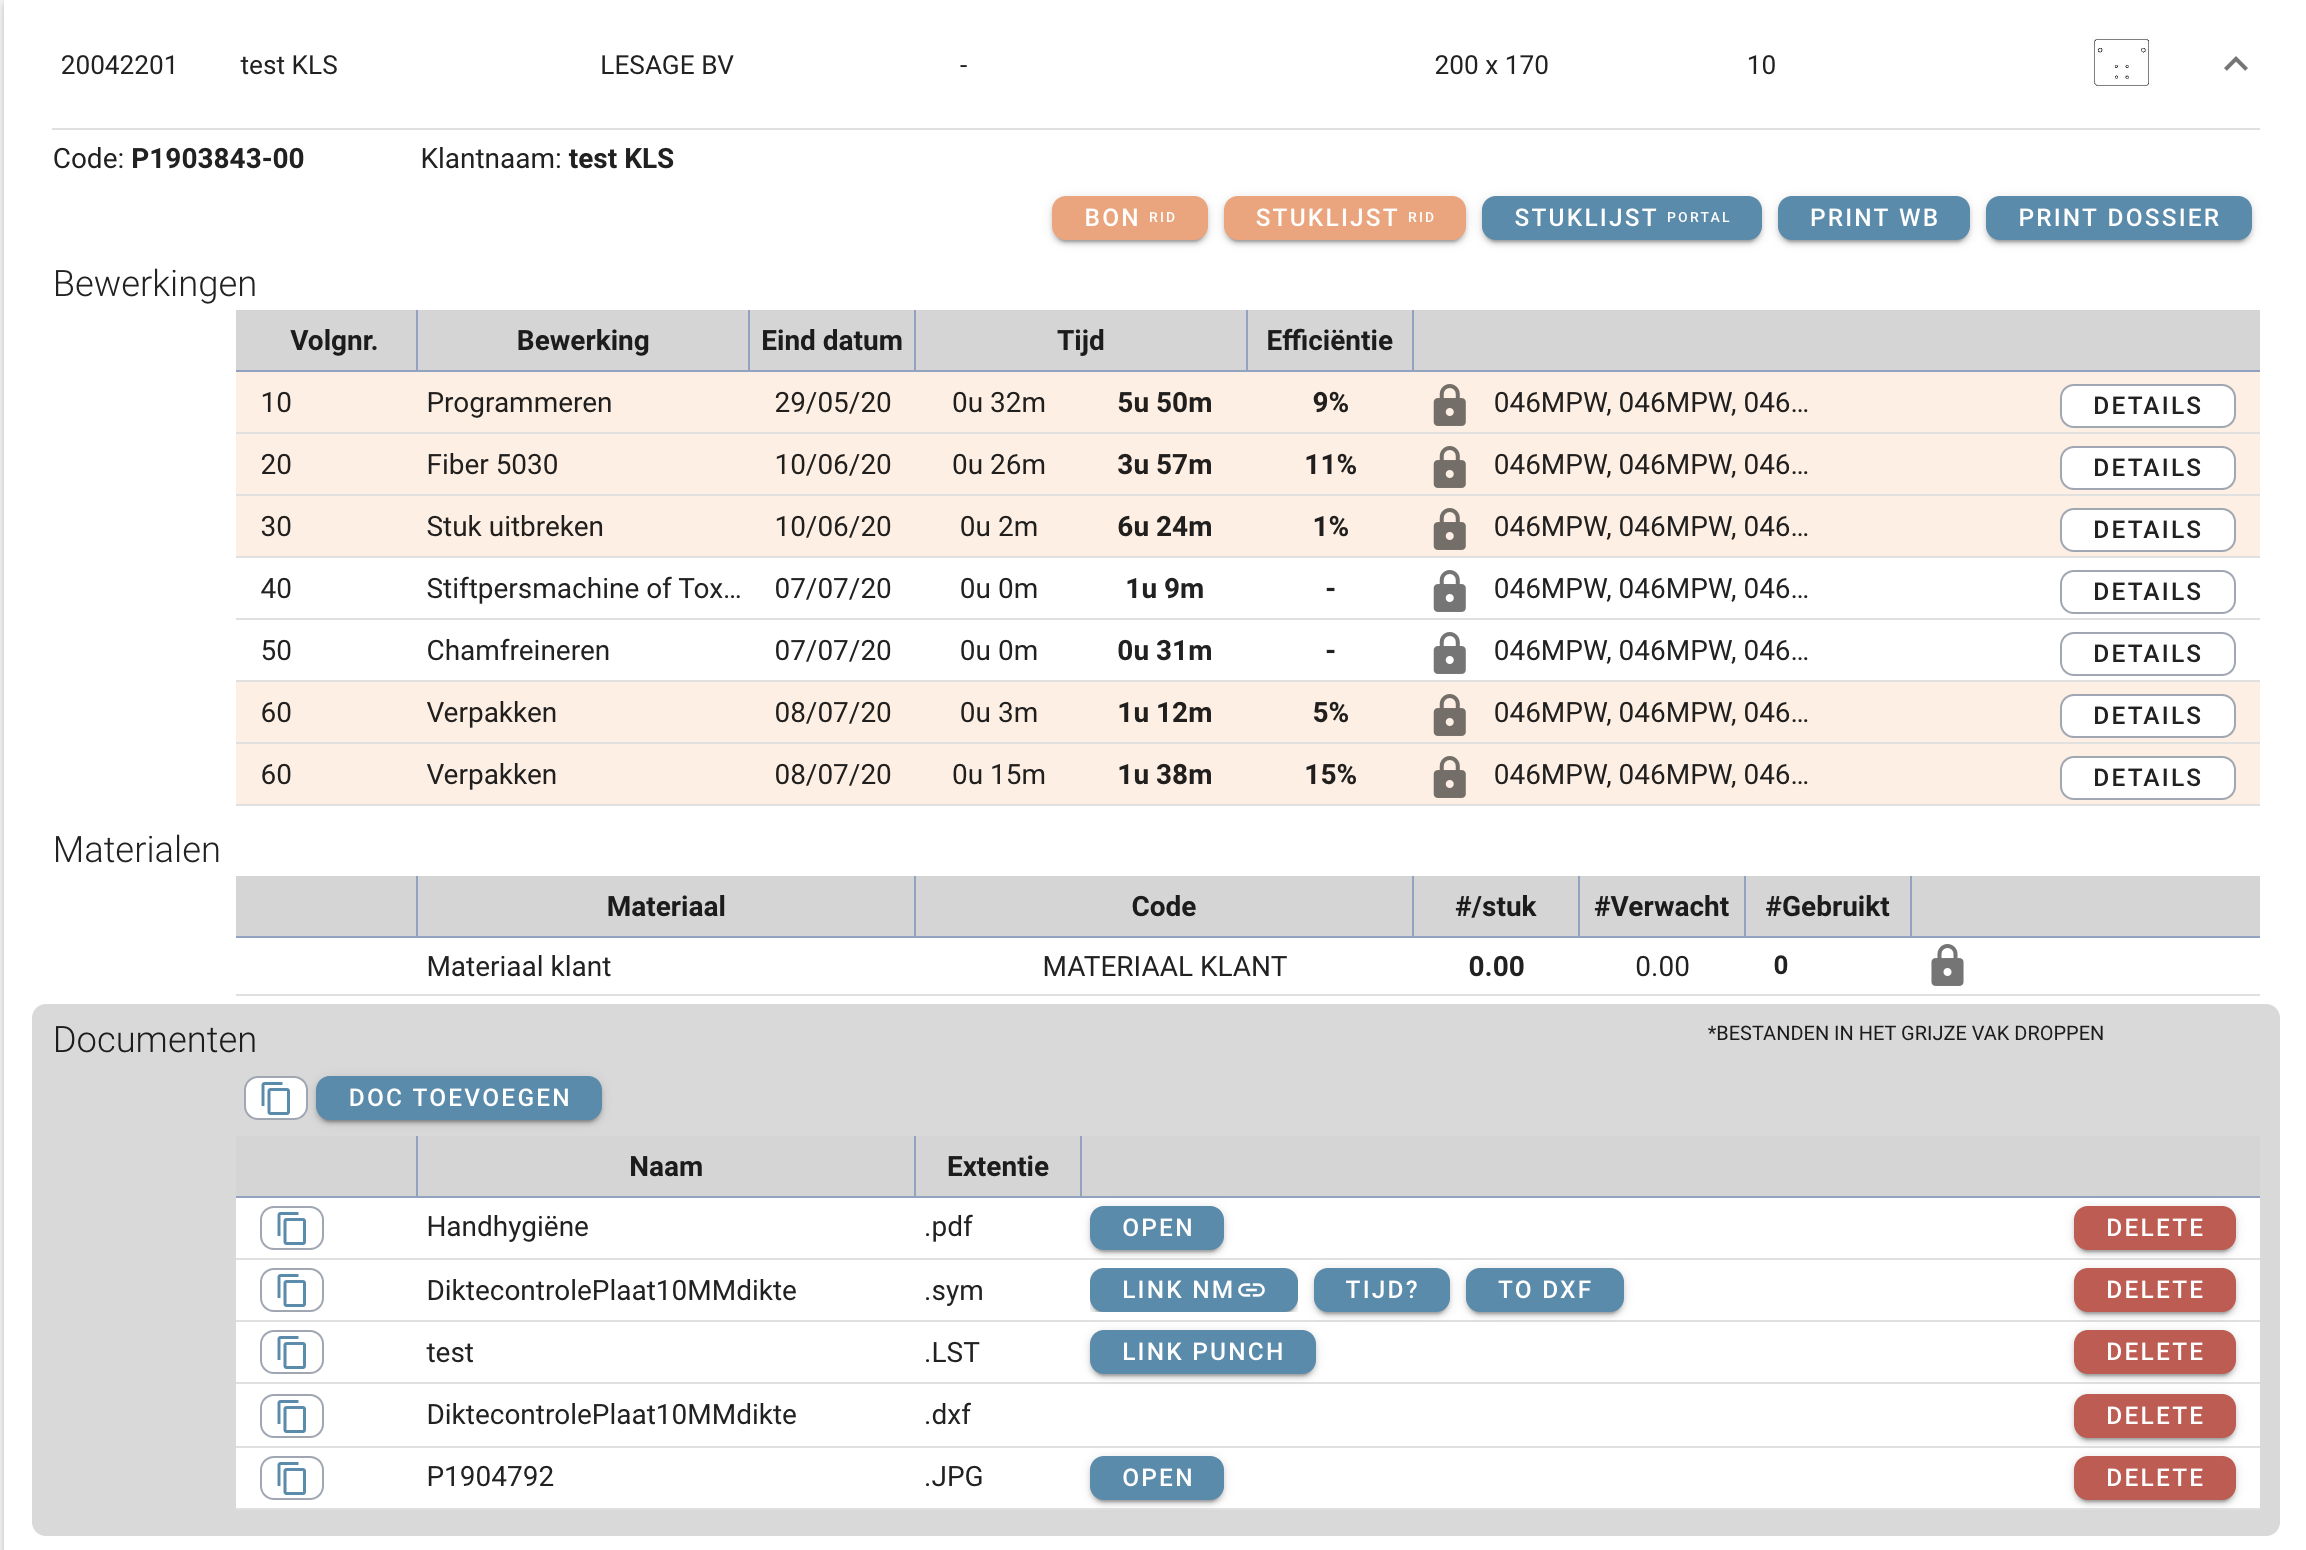The image size is (2306, 1550).
Task: Click the TIJD? button
Action: [x=1382, y=1290]
